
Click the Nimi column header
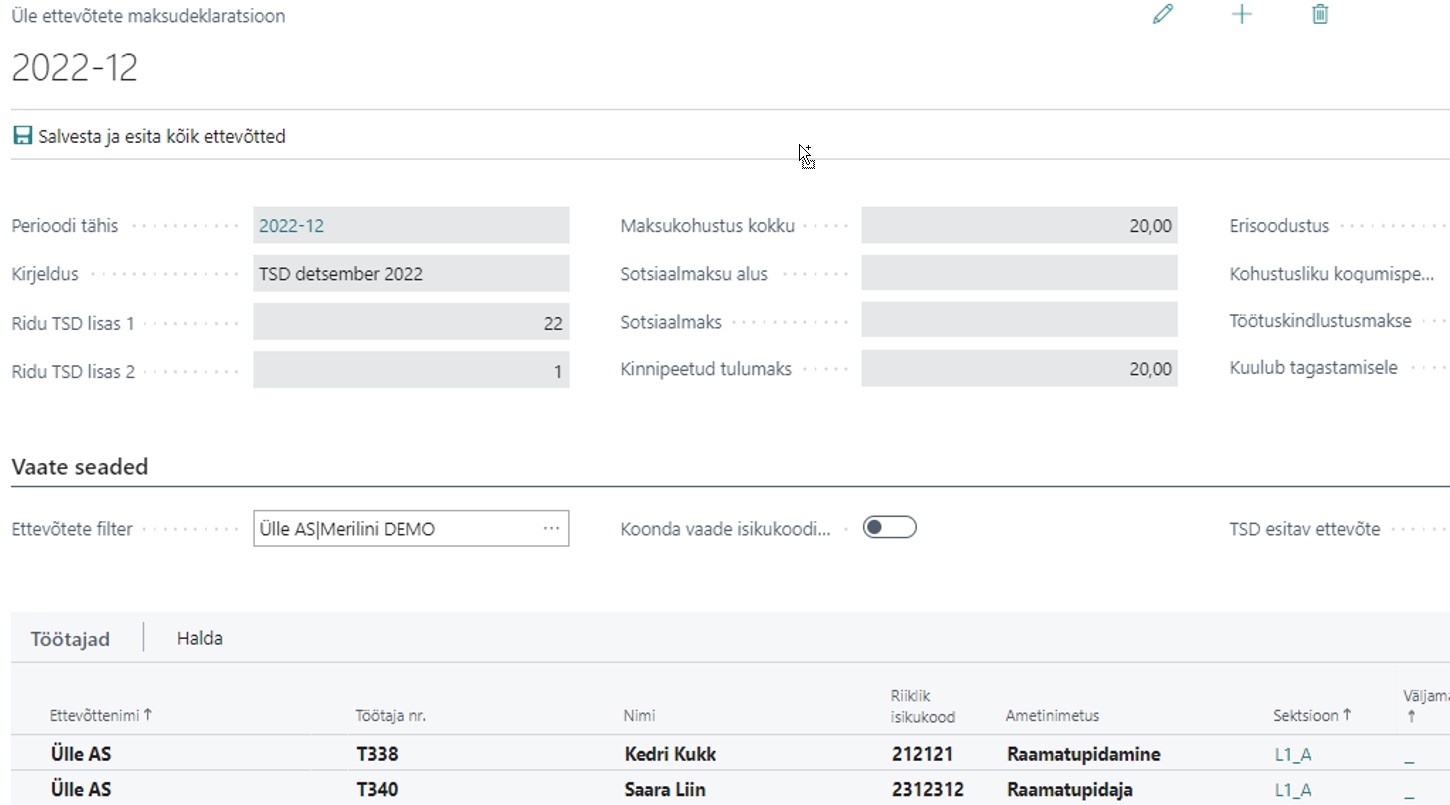pos(639,716)
